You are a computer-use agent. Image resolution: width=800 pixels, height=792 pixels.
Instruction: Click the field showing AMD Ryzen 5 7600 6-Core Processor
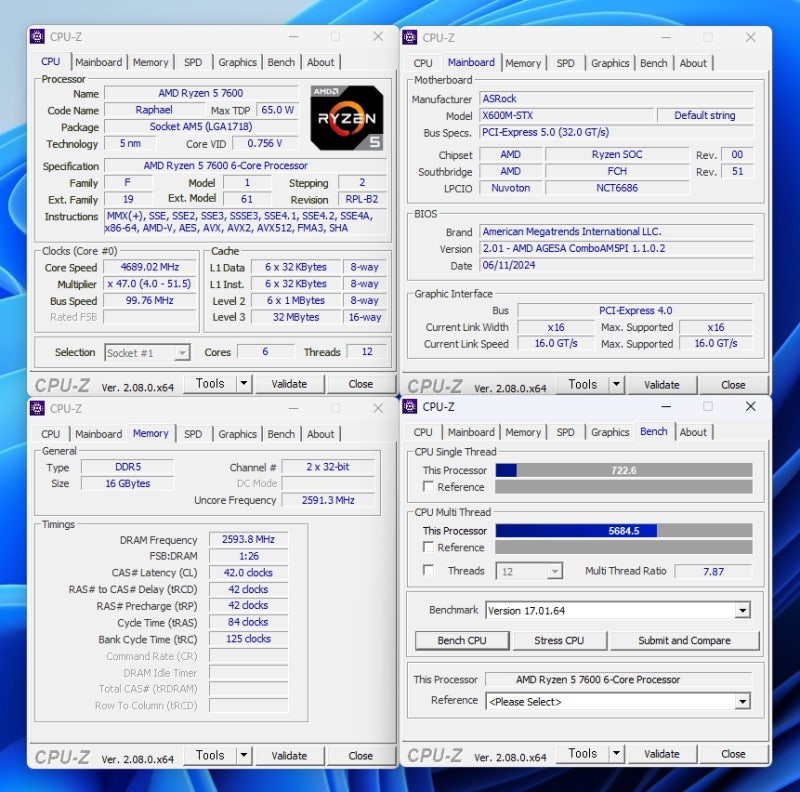pos(618,679)
